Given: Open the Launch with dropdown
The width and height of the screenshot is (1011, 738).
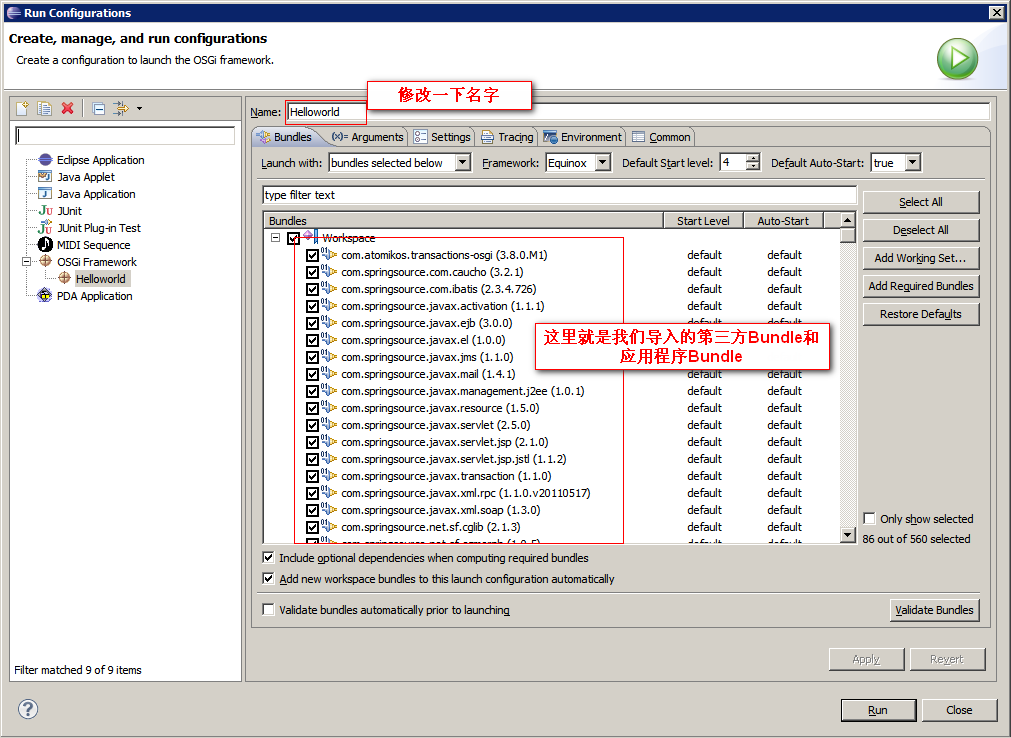Looking at the screenshot, I should pyautogui.click(x=462, y=162).
